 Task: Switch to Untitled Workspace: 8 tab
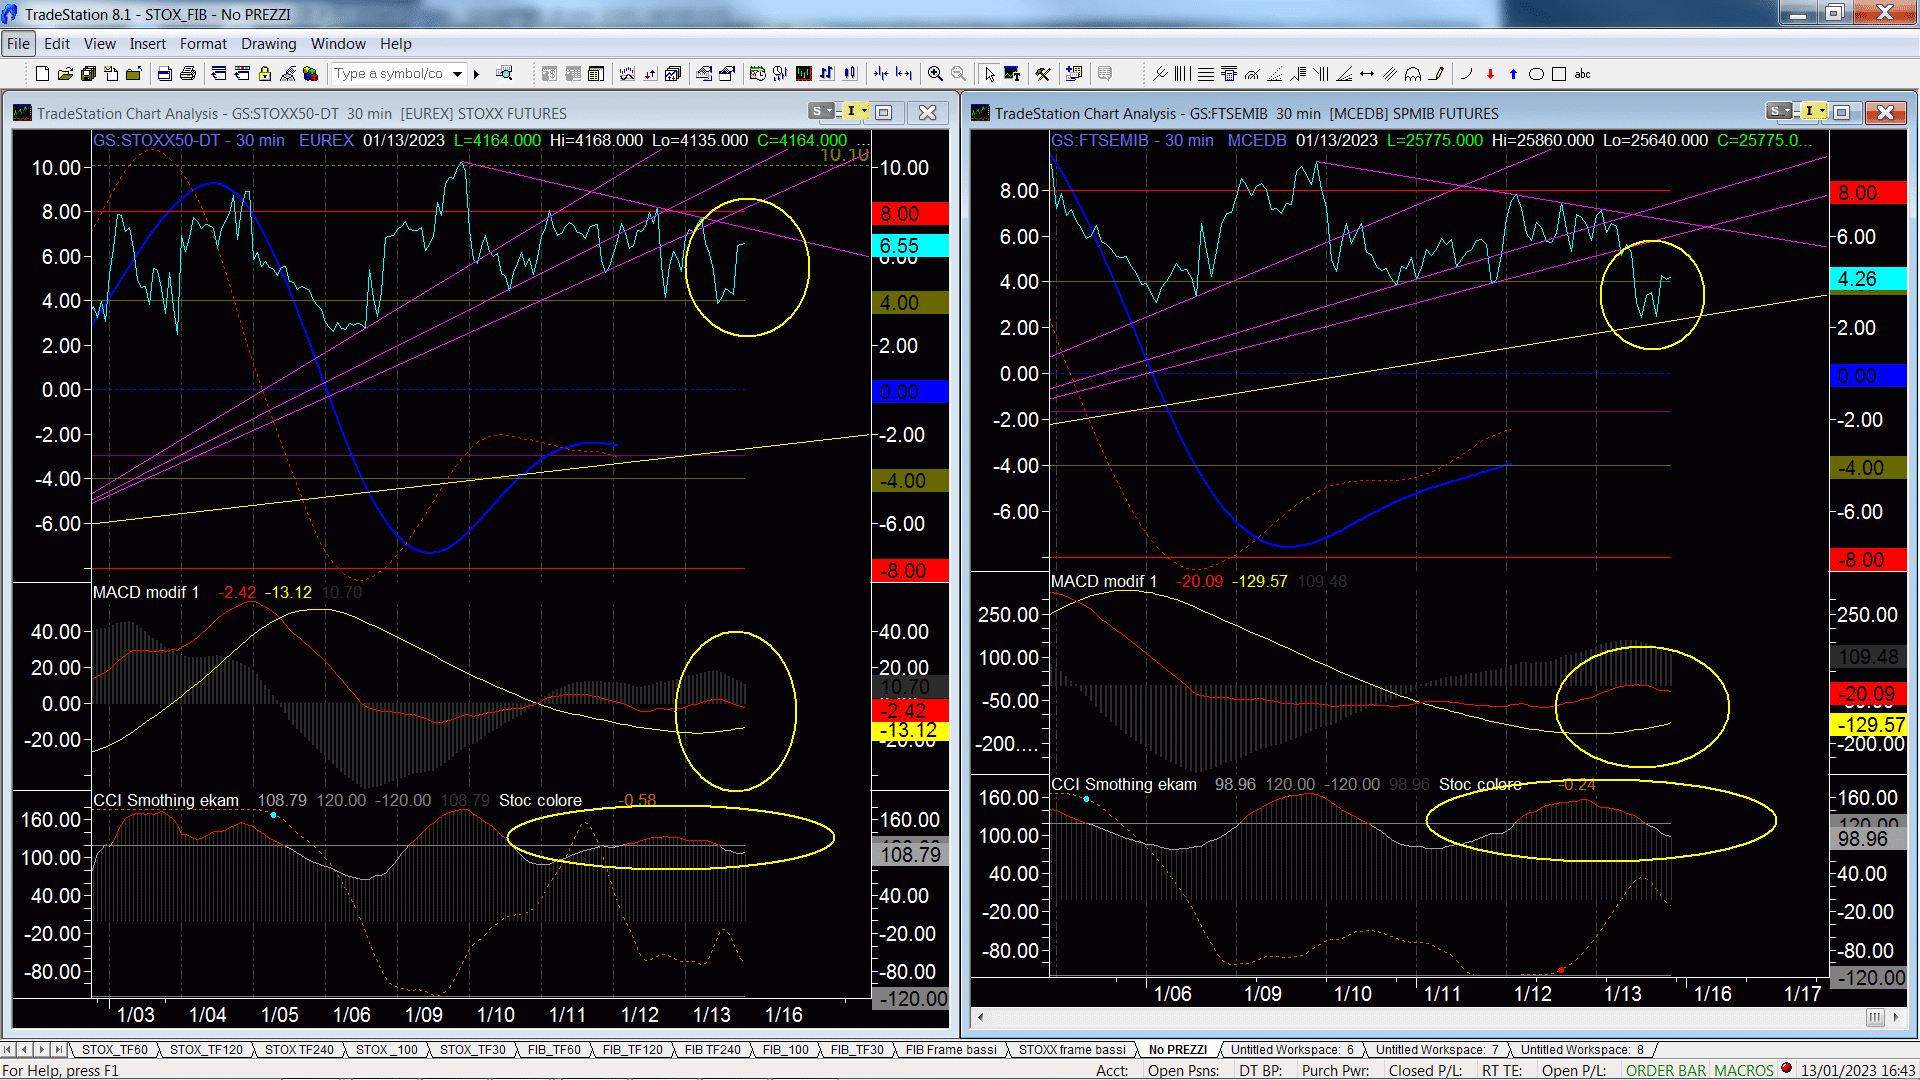point(1582,1049)
